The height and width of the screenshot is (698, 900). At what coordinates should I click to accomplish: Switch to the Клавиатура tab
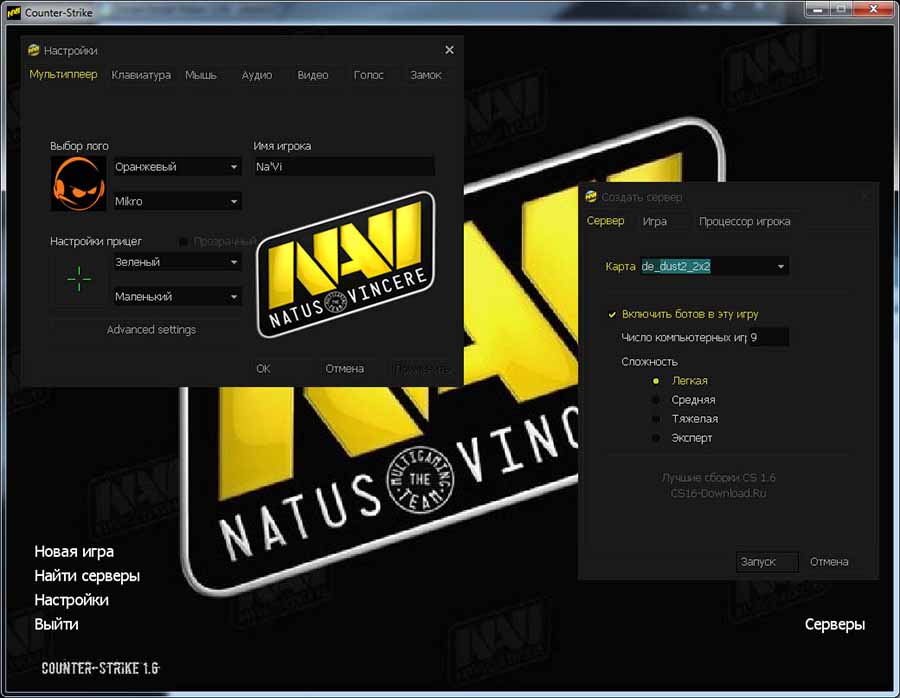pos(141,75)
